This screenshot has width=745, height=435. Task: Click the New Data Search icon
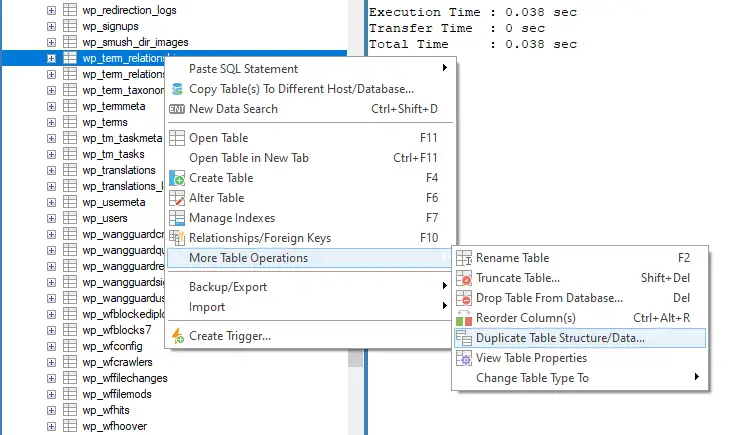pyautogui.click(x=177, y=109)
